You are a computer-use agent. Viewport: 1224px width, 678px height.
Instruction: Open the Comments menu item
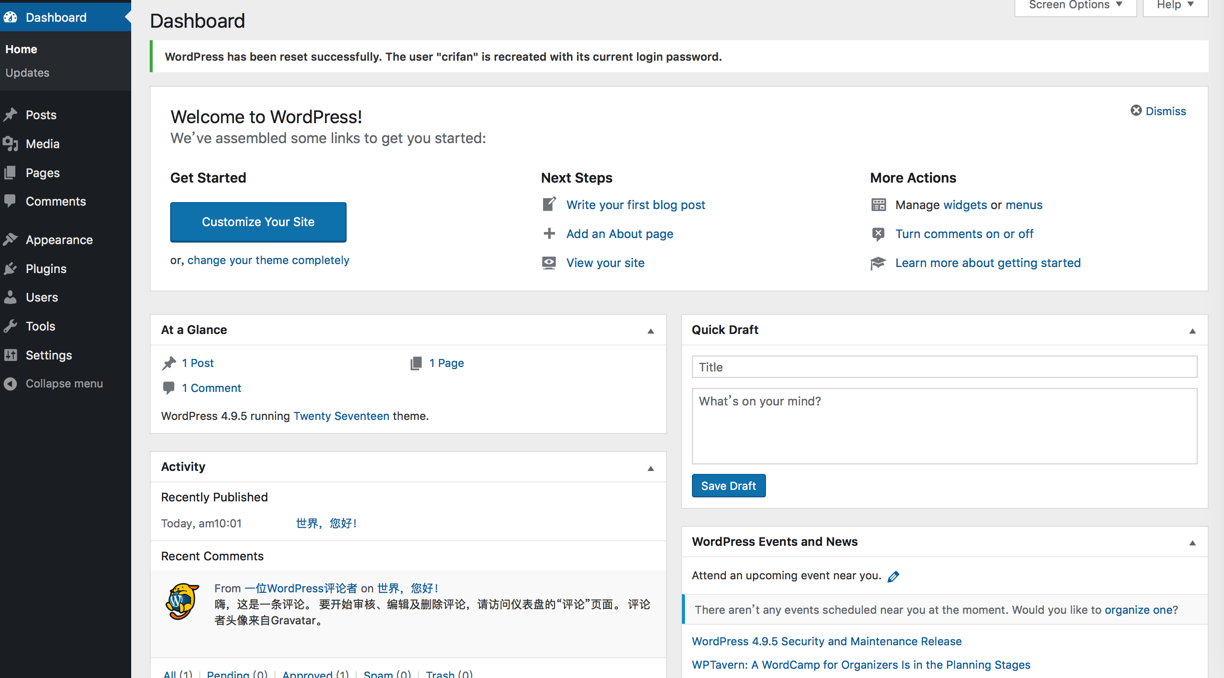(55, 201)
